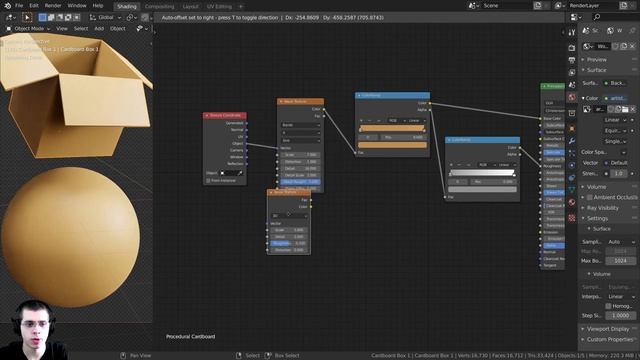Open the viewport Select menu
640x360 pixels.
click(x=81, y=29)
